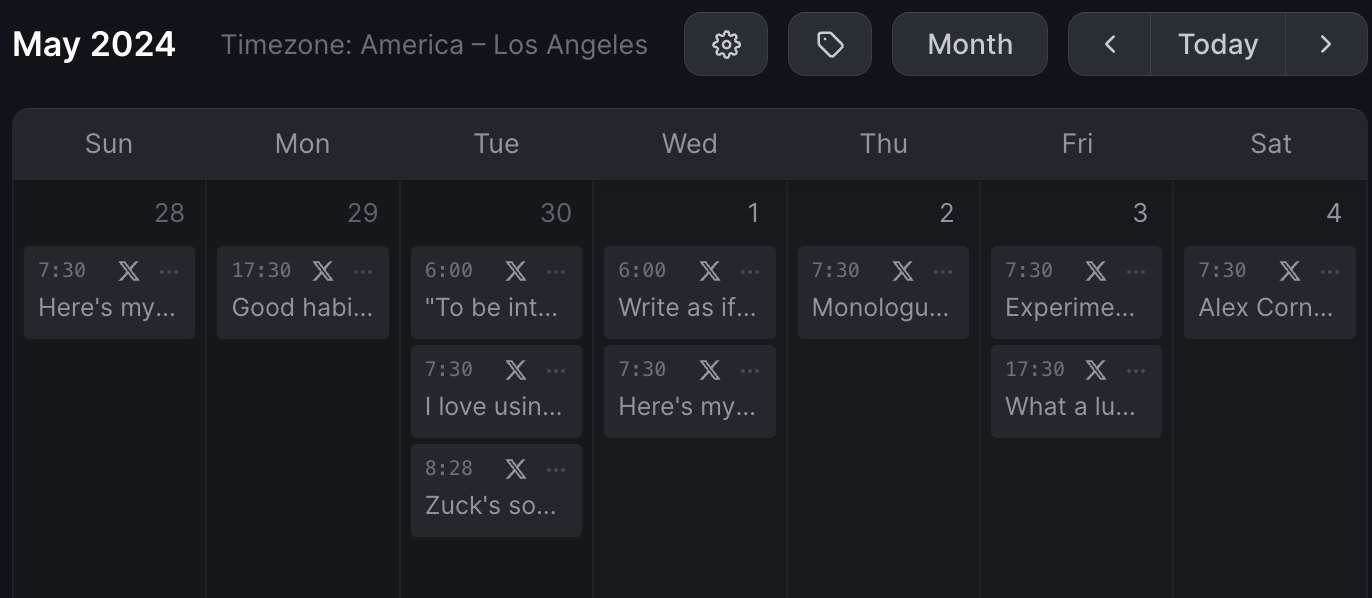Viewport: 1372px width, 598px height.
Task: Open more options on "I love usin..." post
Action: 556,370
